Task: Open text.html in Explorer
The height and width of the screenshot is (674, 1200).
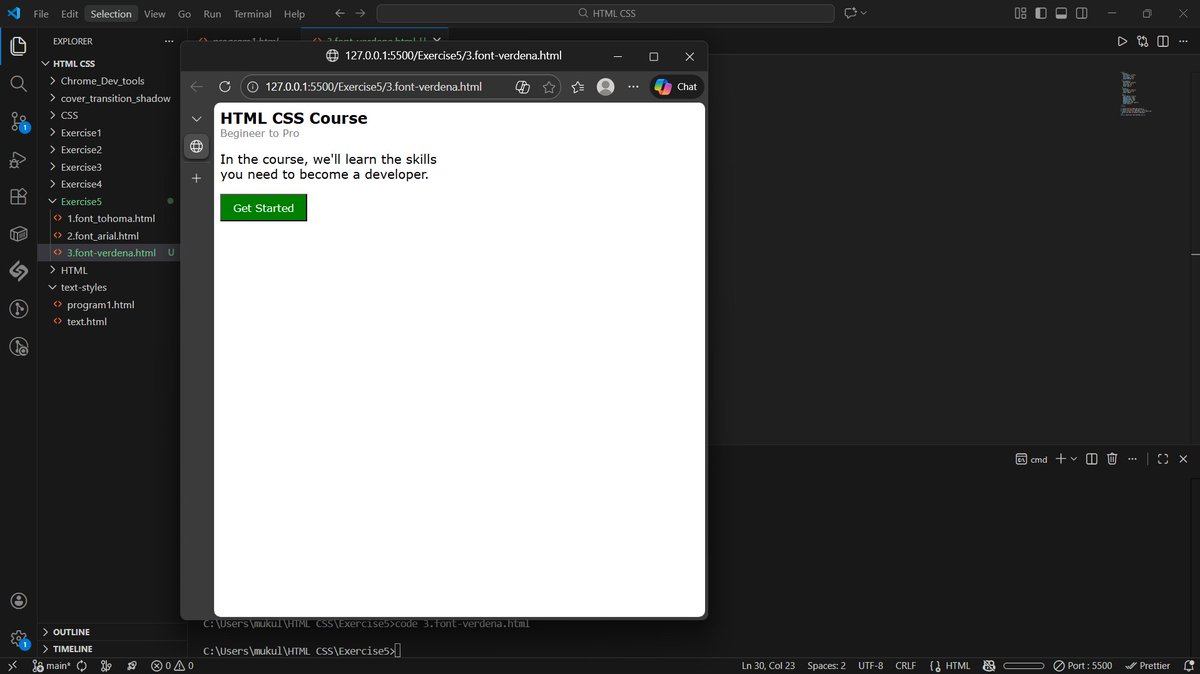Action: point(87,321)
